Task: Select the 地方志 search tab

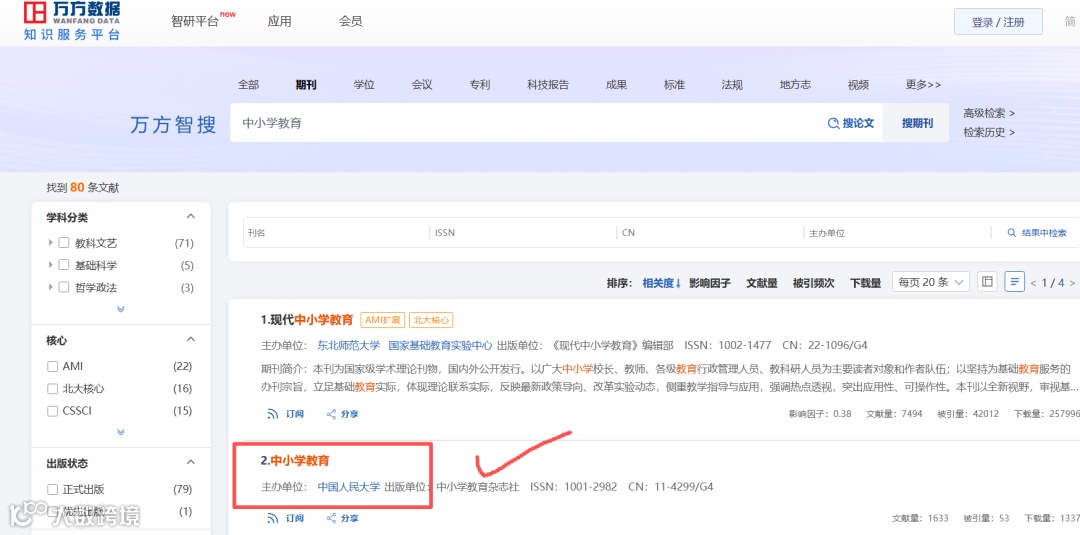Action: [x=796, y=85]
